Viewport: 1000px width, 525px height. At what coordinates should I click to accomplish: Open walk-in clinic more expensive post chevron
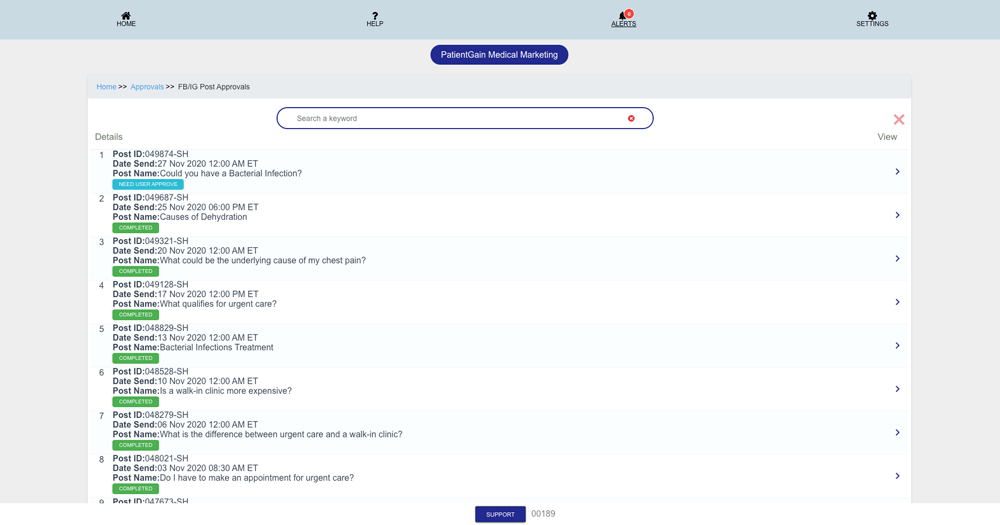[897, 389]
